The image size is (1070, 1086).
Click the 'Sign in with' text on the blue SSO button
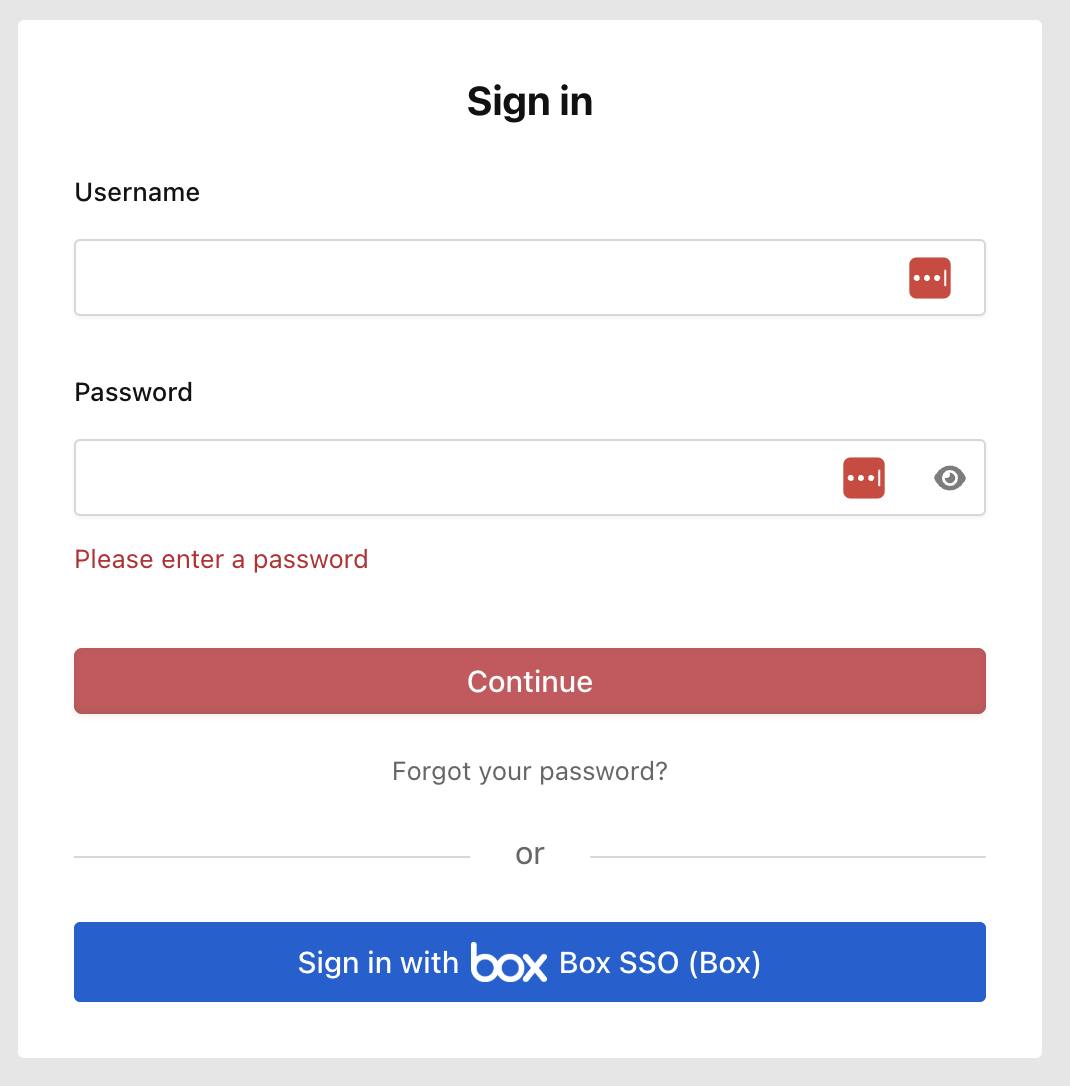[378, 962]
